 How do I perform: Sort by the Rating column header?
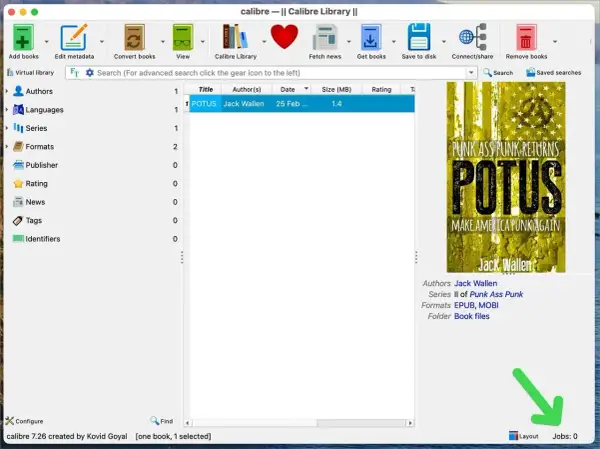[x=381, y=89]
